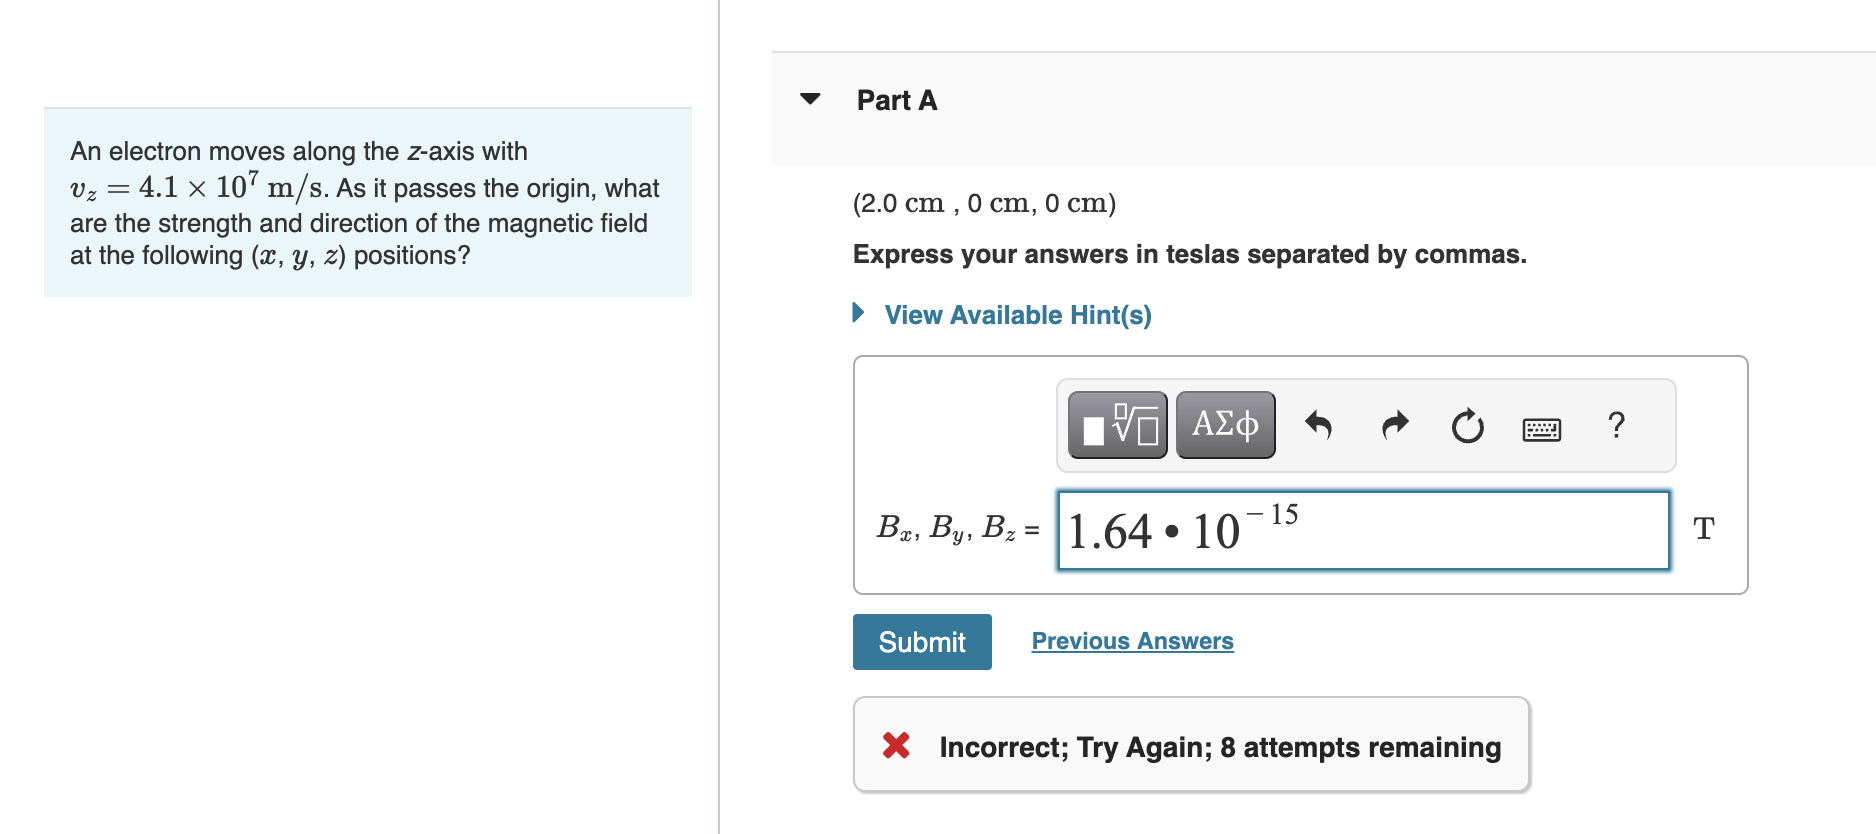The height and width of the screenshot is (834, 1876).
Task: Open equation editor help
Action: tap(1617, 424)
